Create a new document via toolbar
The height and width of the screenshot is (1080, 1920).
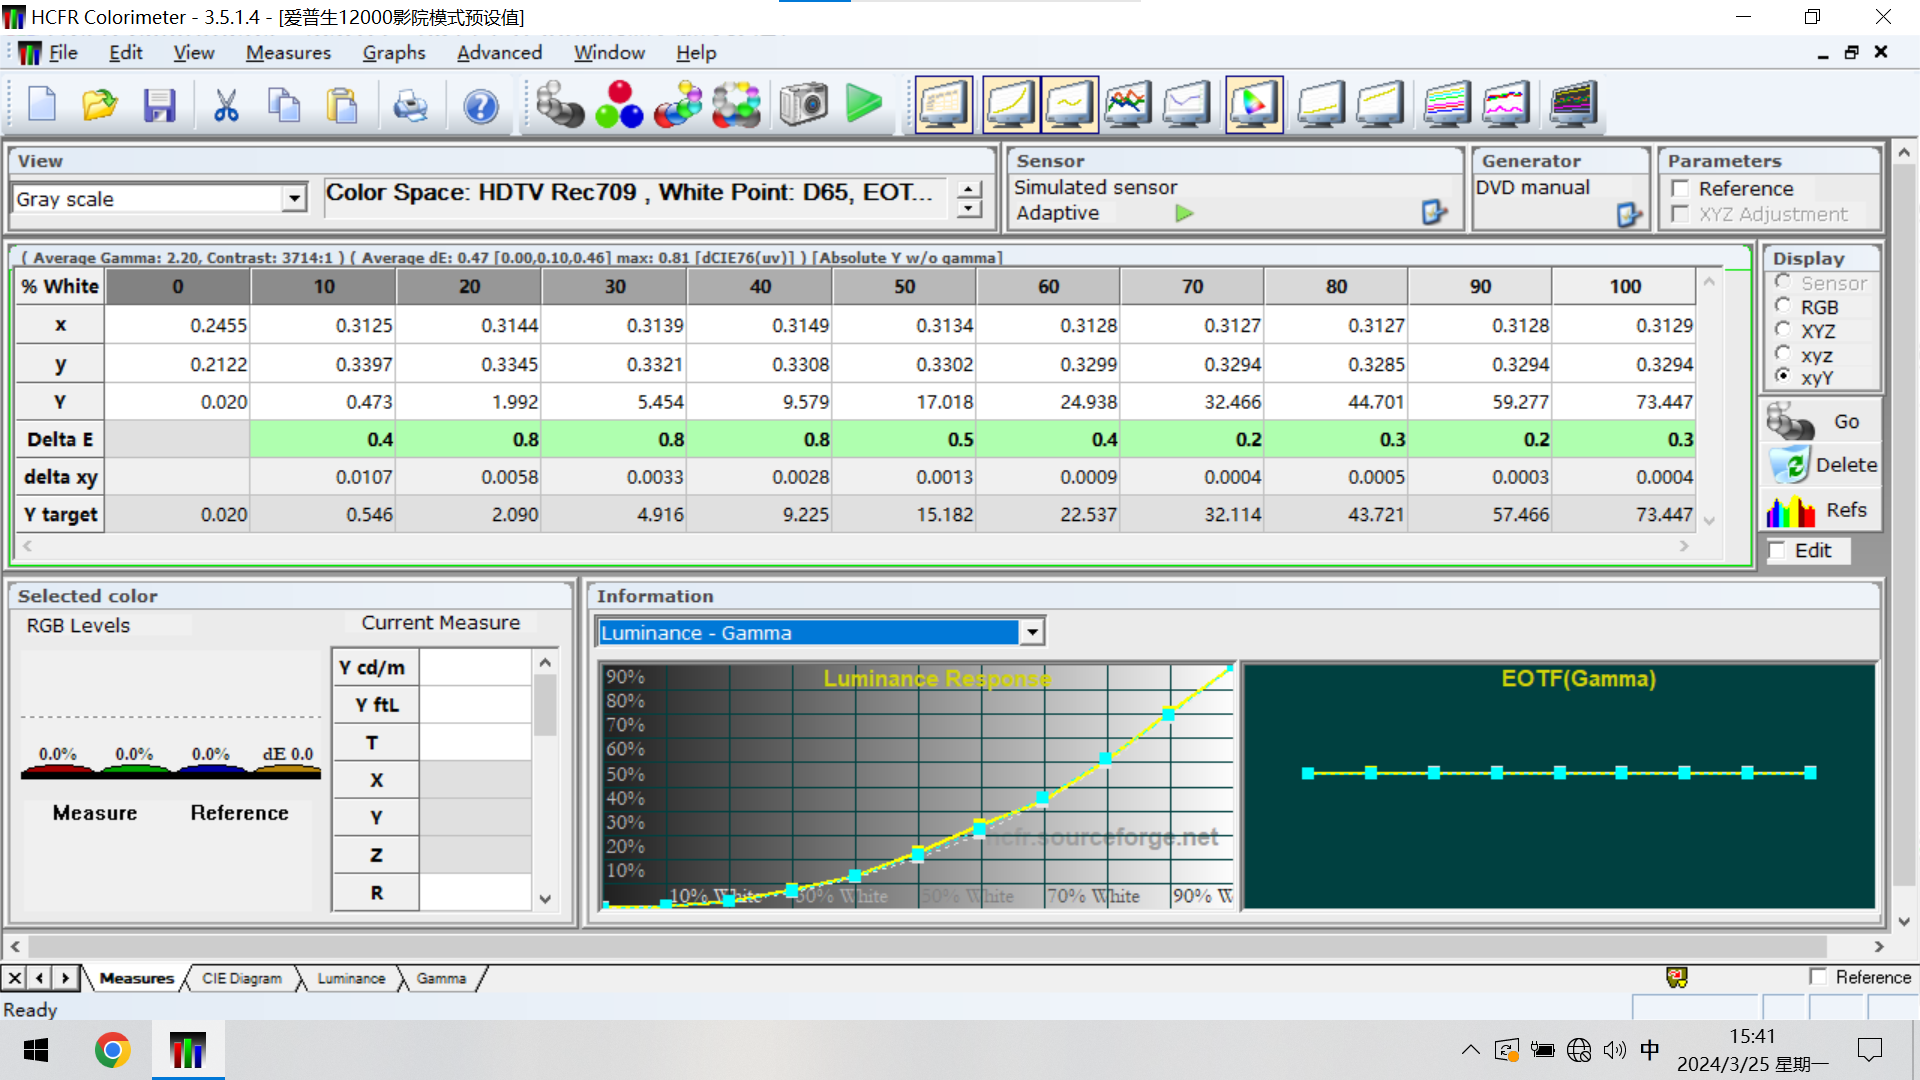[x=42, y=104]
